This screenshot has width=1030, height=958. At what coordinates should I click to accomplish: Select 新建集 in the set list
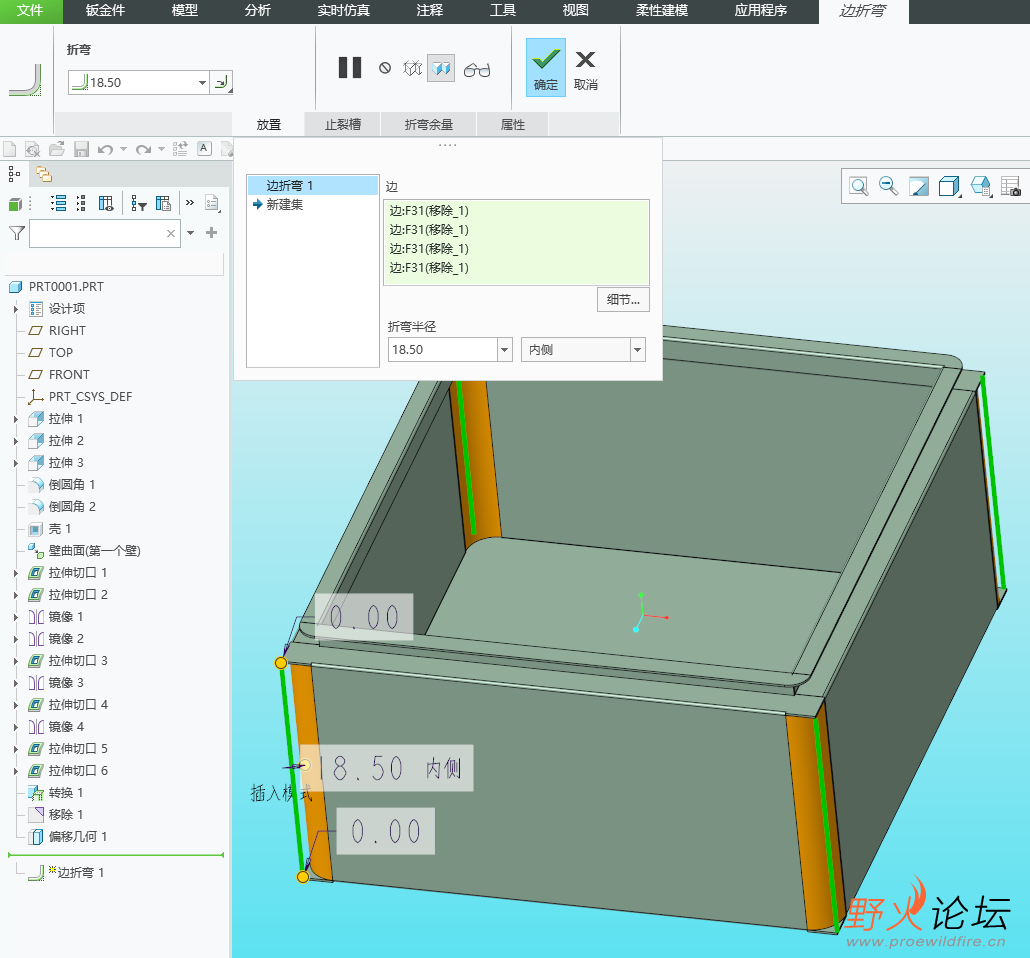tap(284, 205)
